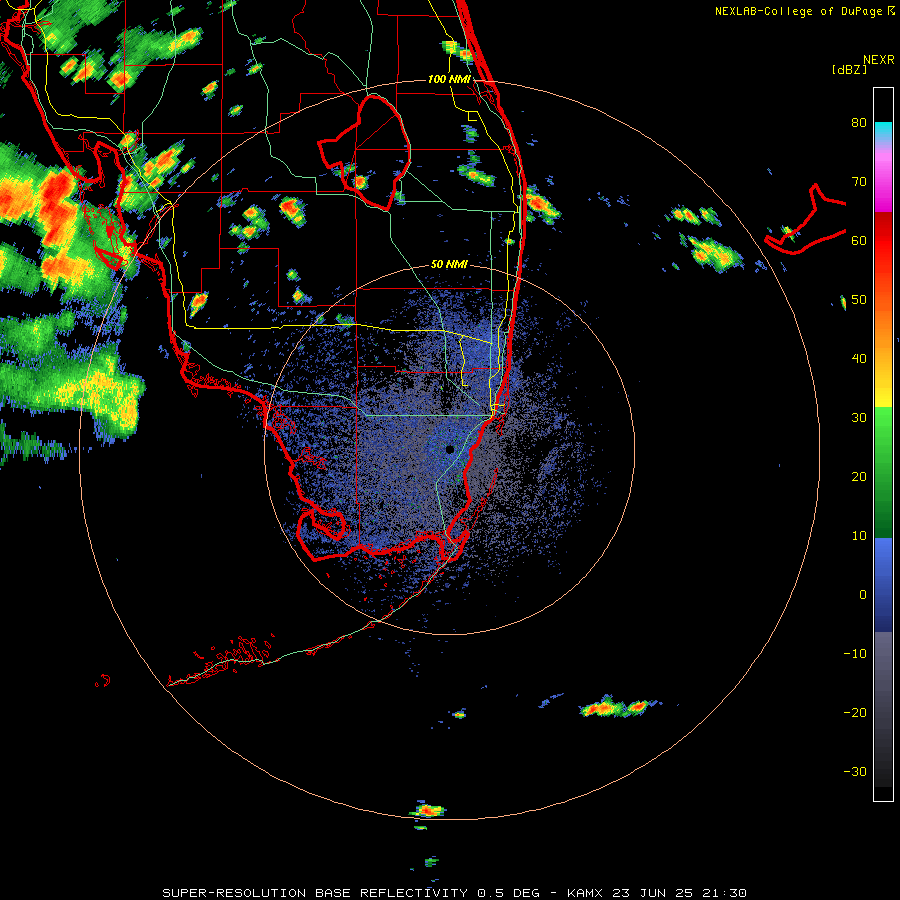Click the [dBZ] unit label

pos(849,70)
